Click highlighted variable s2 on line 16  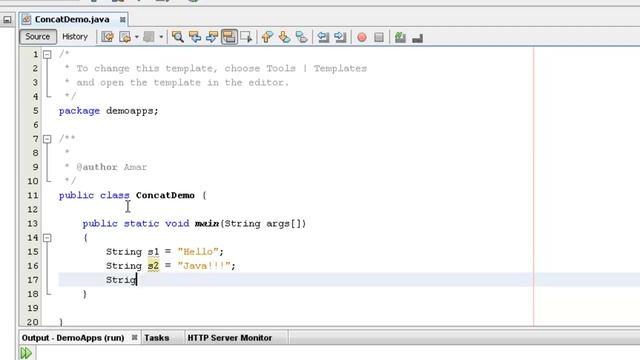pos(153,266)
